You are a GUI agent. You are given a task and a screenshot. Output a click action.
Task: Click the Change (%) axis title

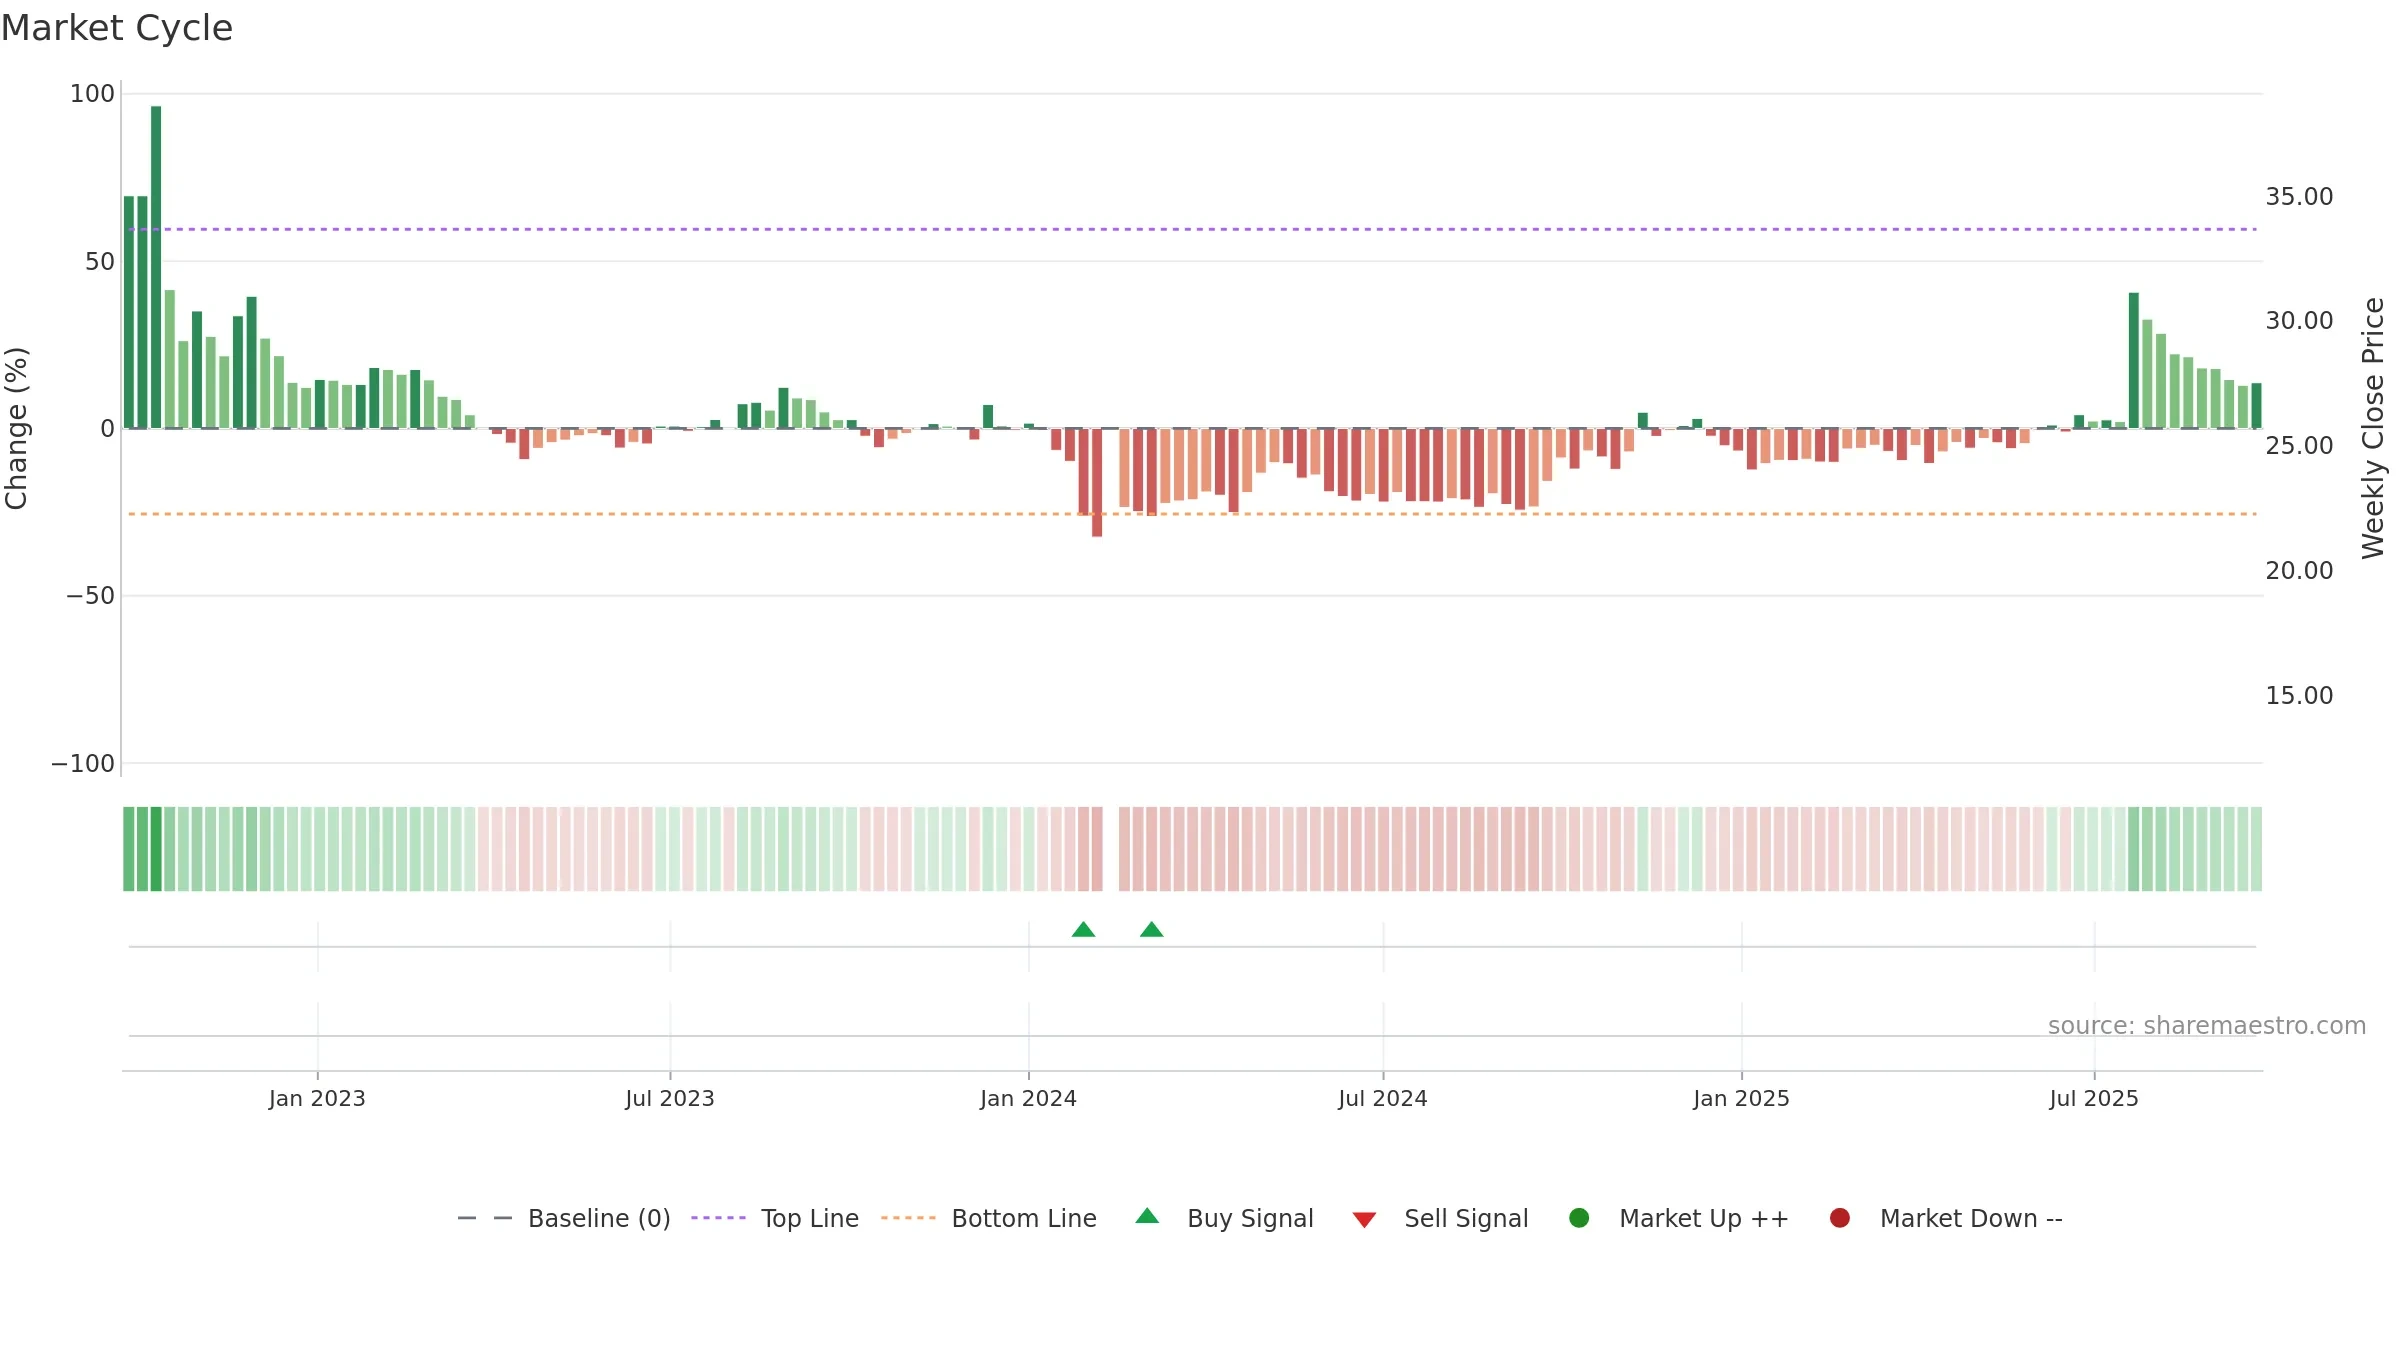click(17, 428)
